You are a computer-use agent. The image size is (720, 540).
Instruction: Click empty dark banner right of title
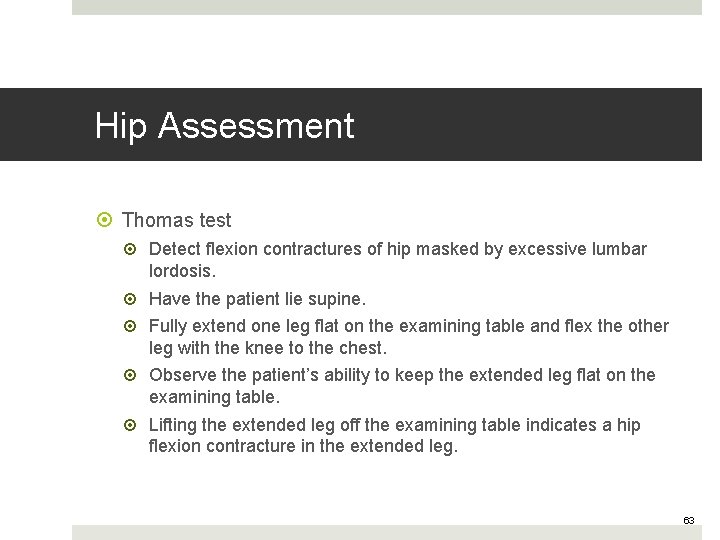(x=540, y=125)
